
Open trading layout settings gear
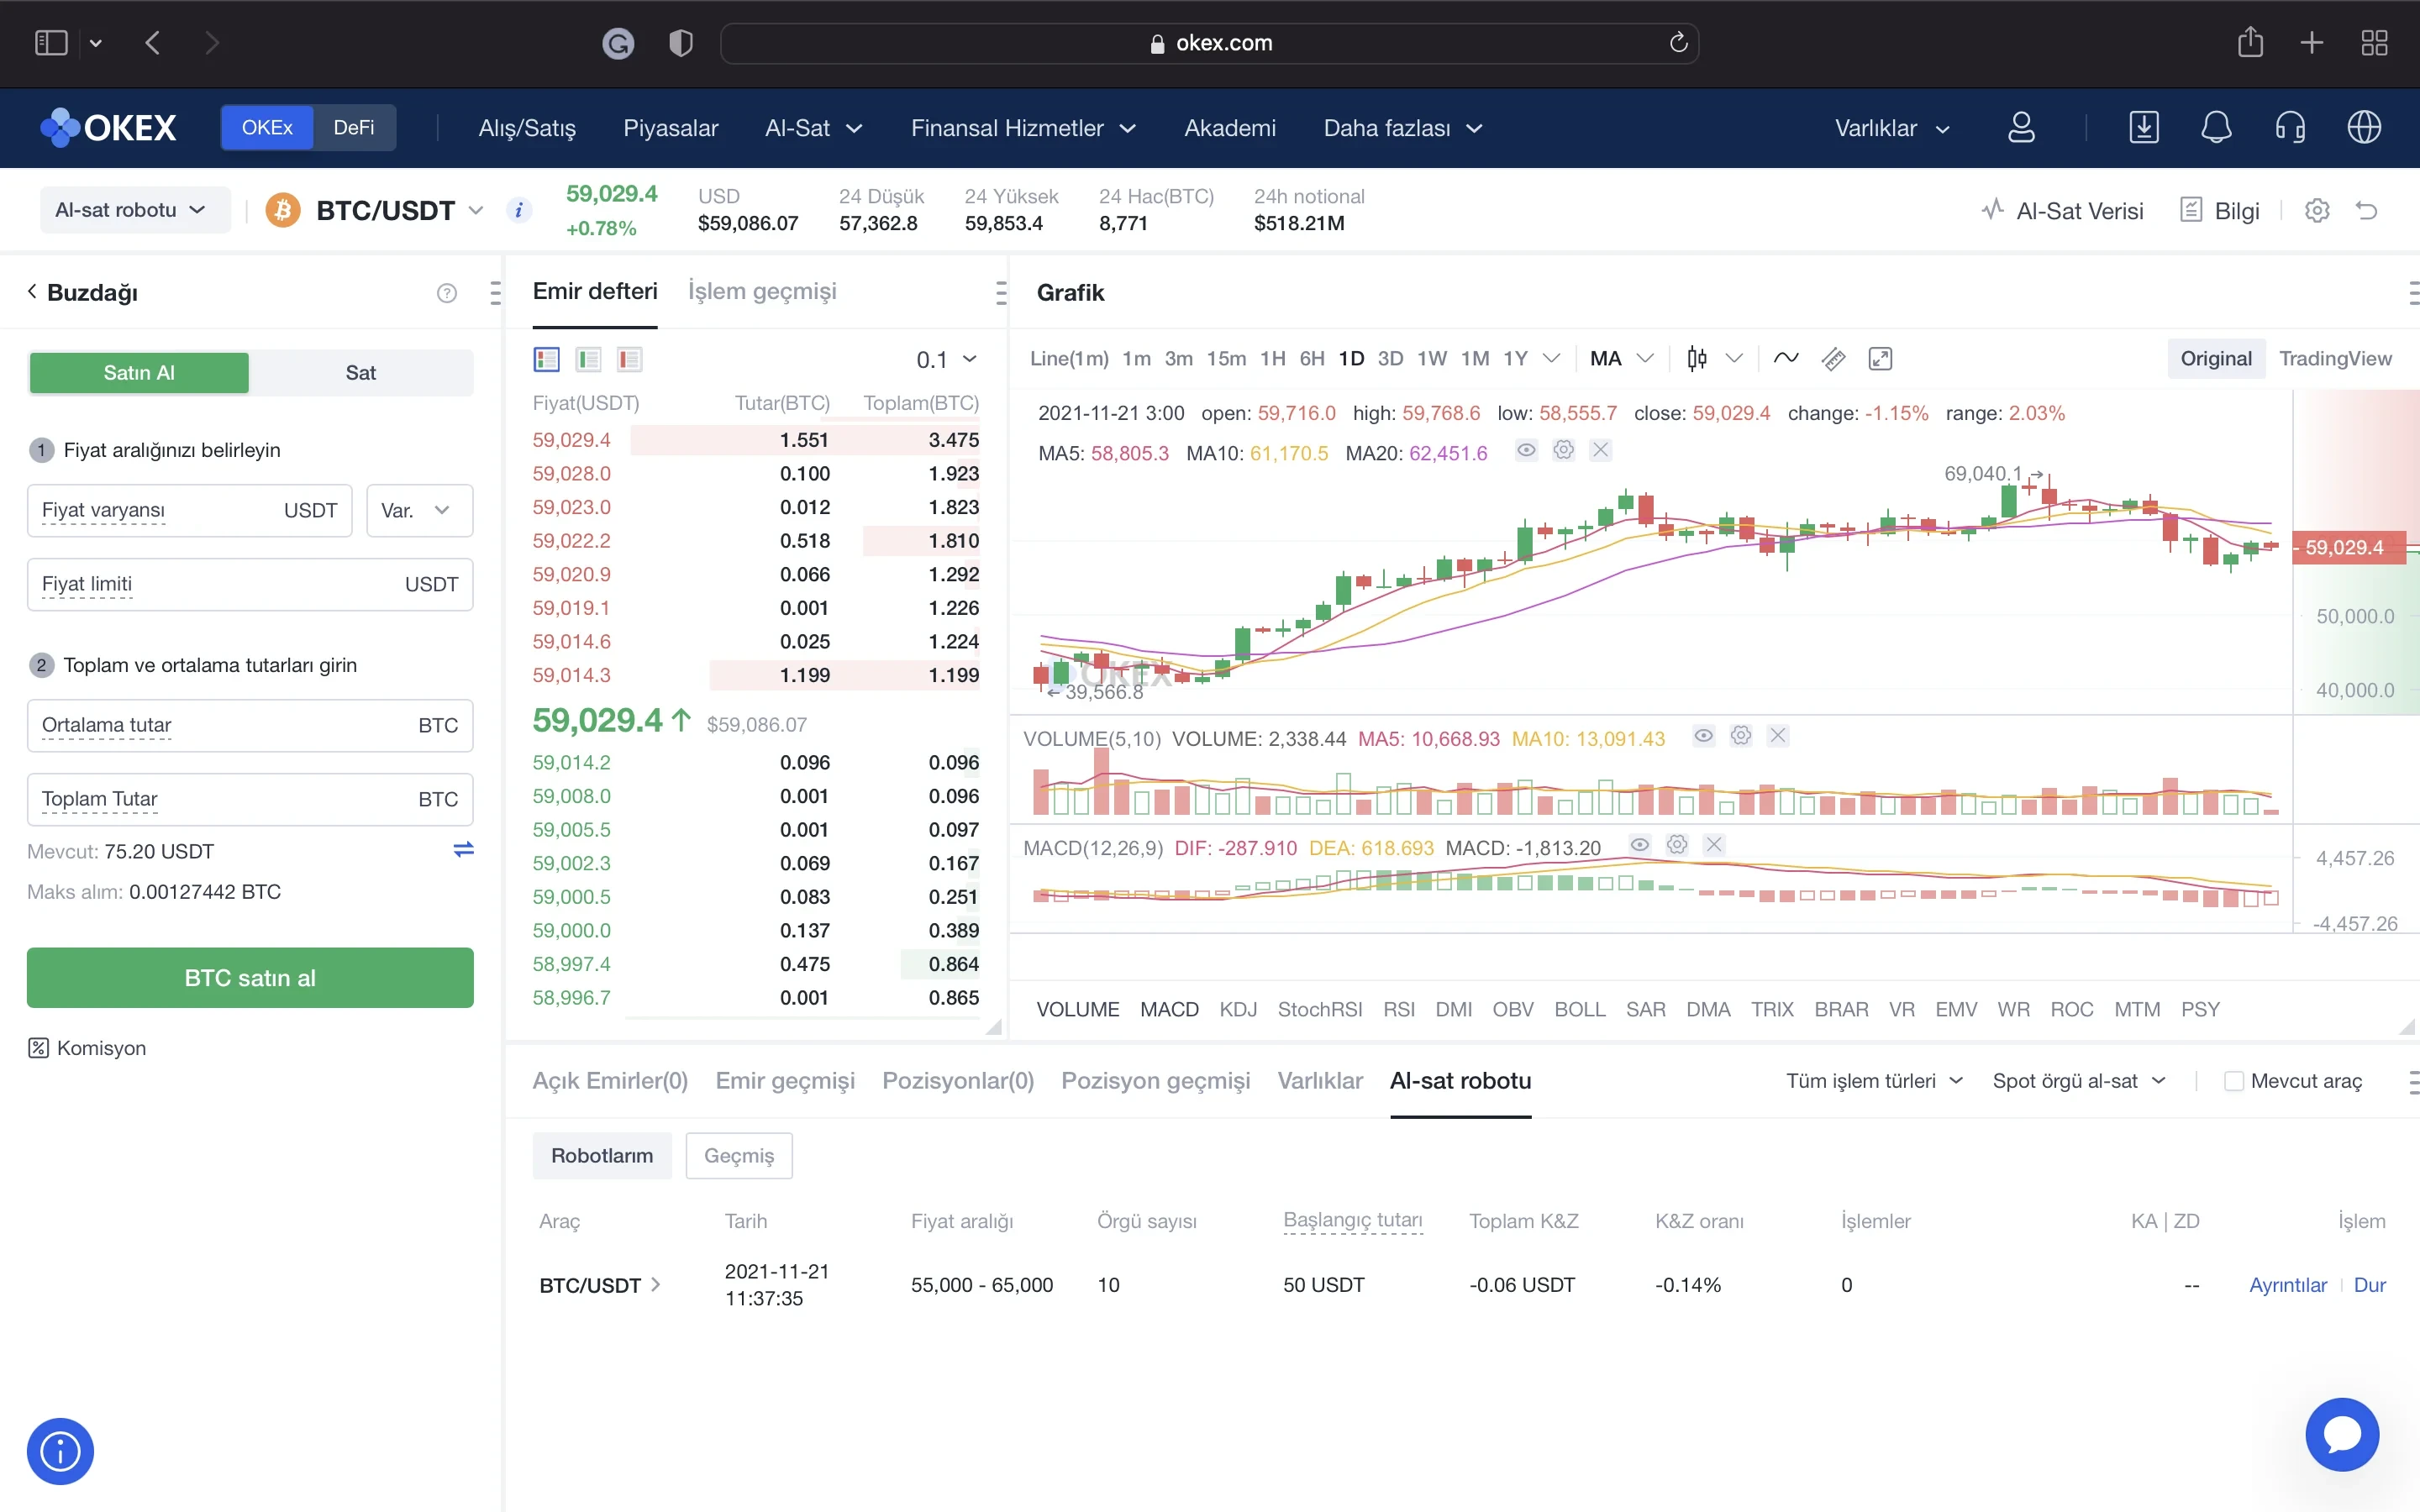2317,210
